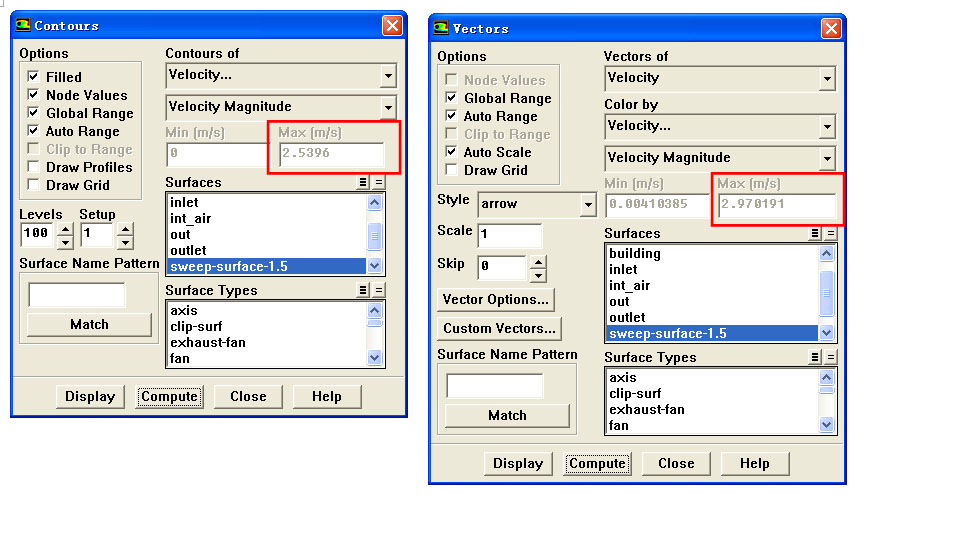The width and height of the screenshot is (960, 540).
Task: Expand the arrow Style dropdown
Action: click(587, 204)
